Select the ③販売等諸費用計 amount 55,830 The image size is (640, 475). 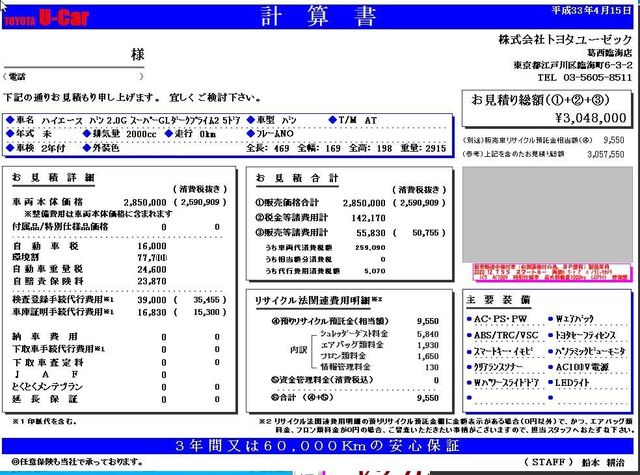(x=371, y=233)
